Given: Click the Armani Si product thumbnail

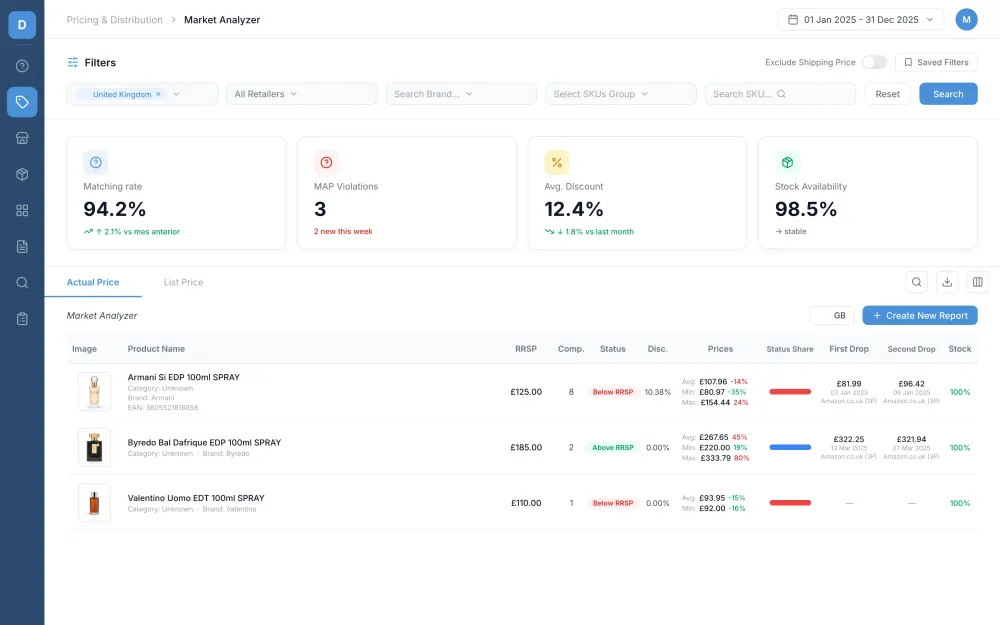Looking at the screenshot, I should click(94, 392).
